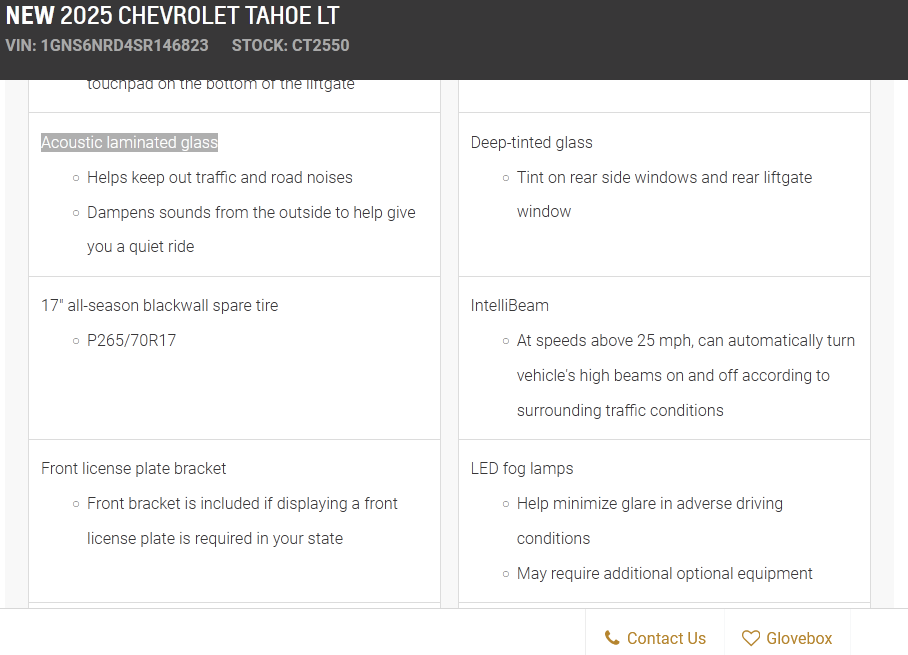Click the highlighted Acoustic laminated glass heading
Screen dimensions: 908x655
(x=129, y=142)
